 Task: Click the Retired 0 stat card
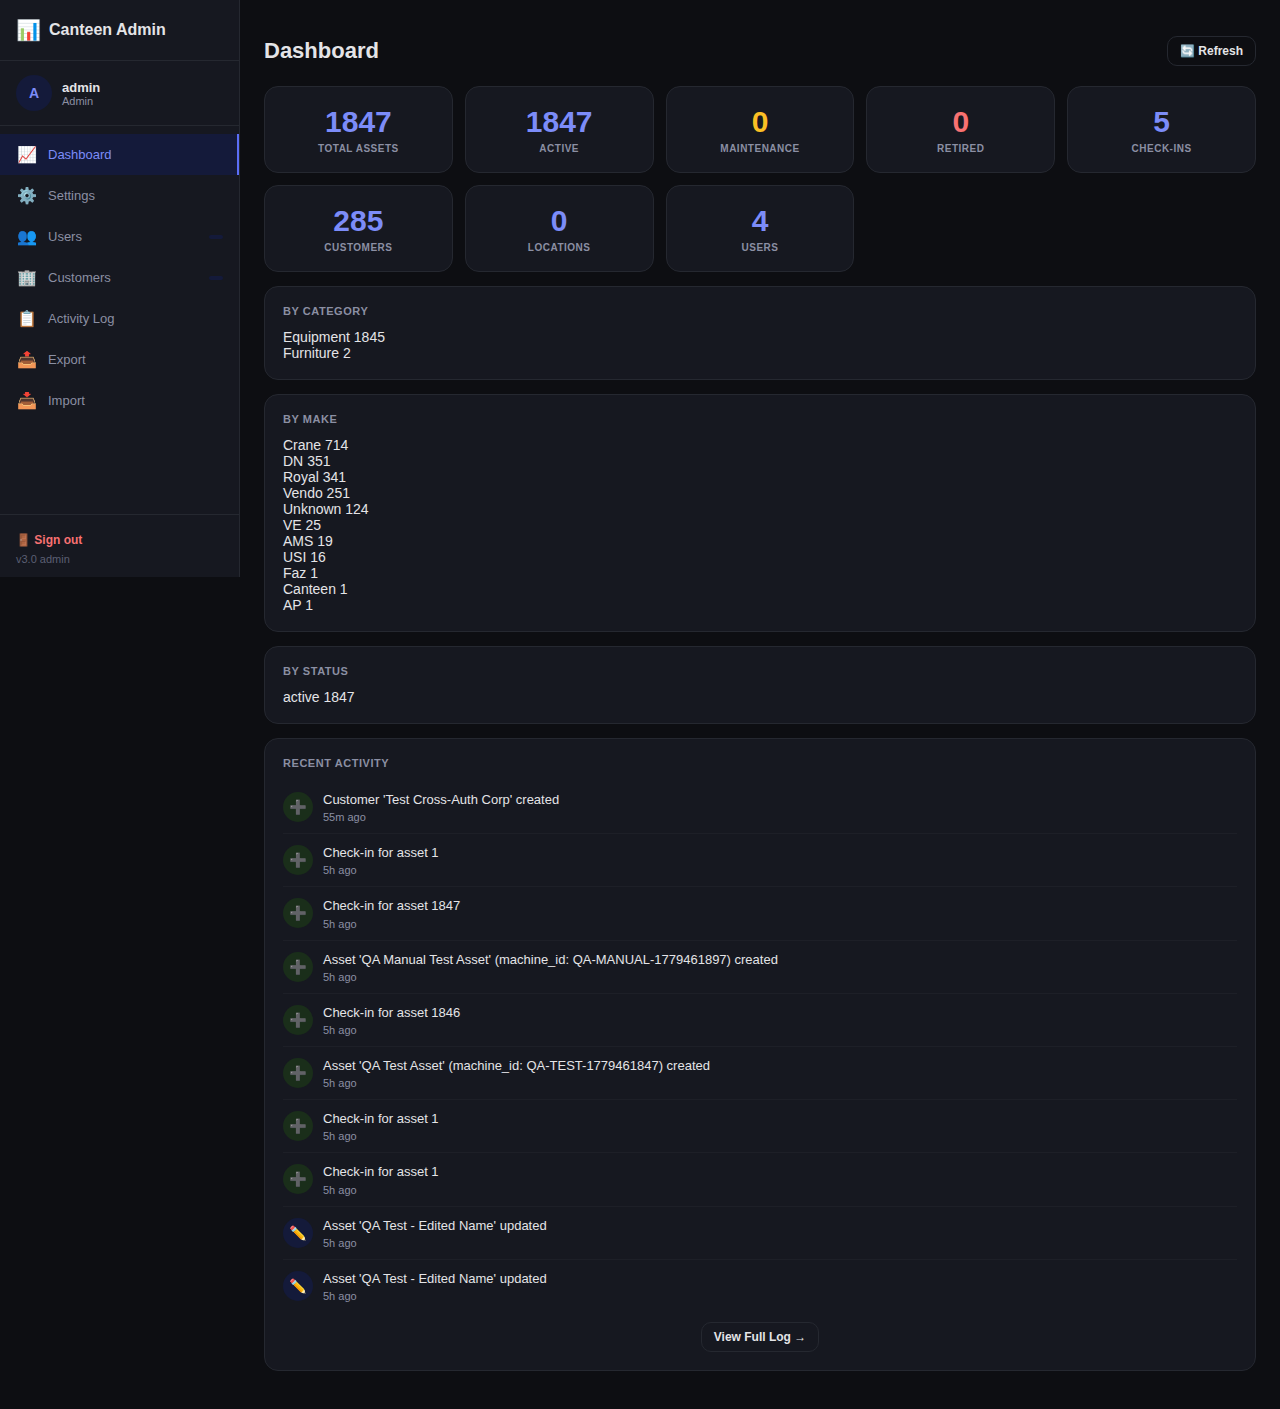pos(960,129)
